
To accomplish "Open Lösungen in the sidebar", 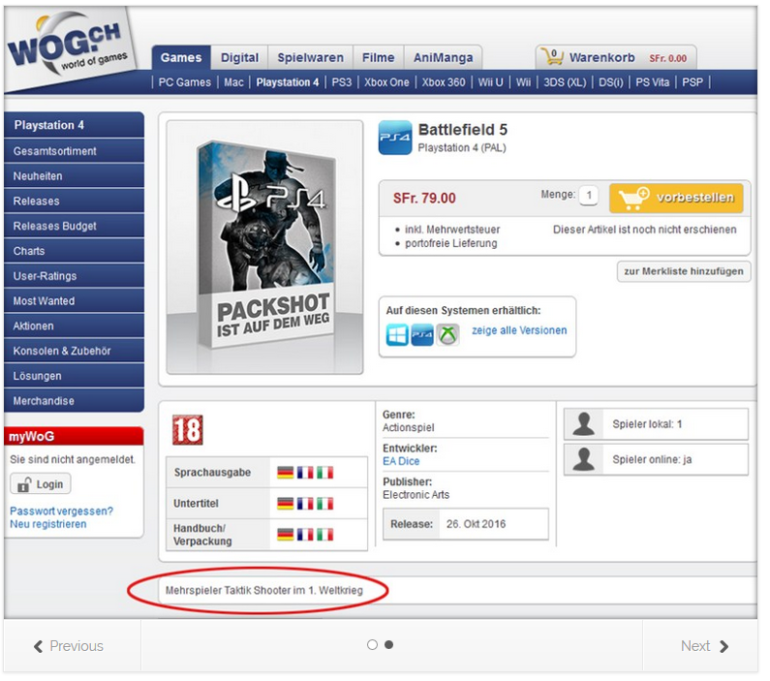I will coord(74,377).
